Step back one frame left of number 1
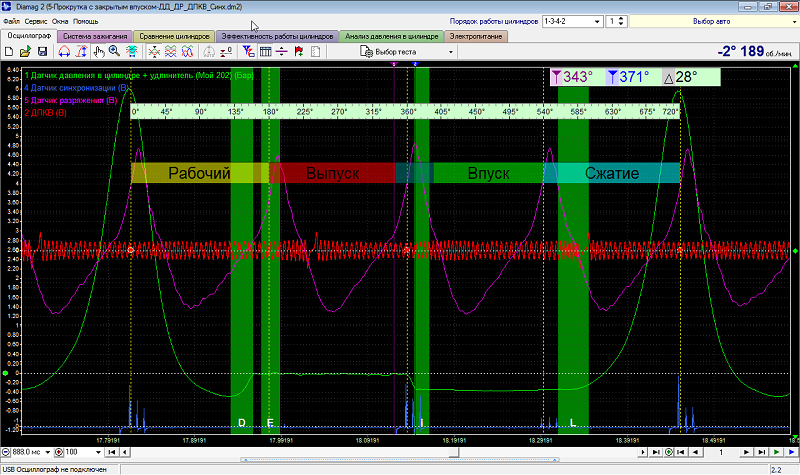Image resolution: width=800 pixels, height=475 pixels. 694,452
